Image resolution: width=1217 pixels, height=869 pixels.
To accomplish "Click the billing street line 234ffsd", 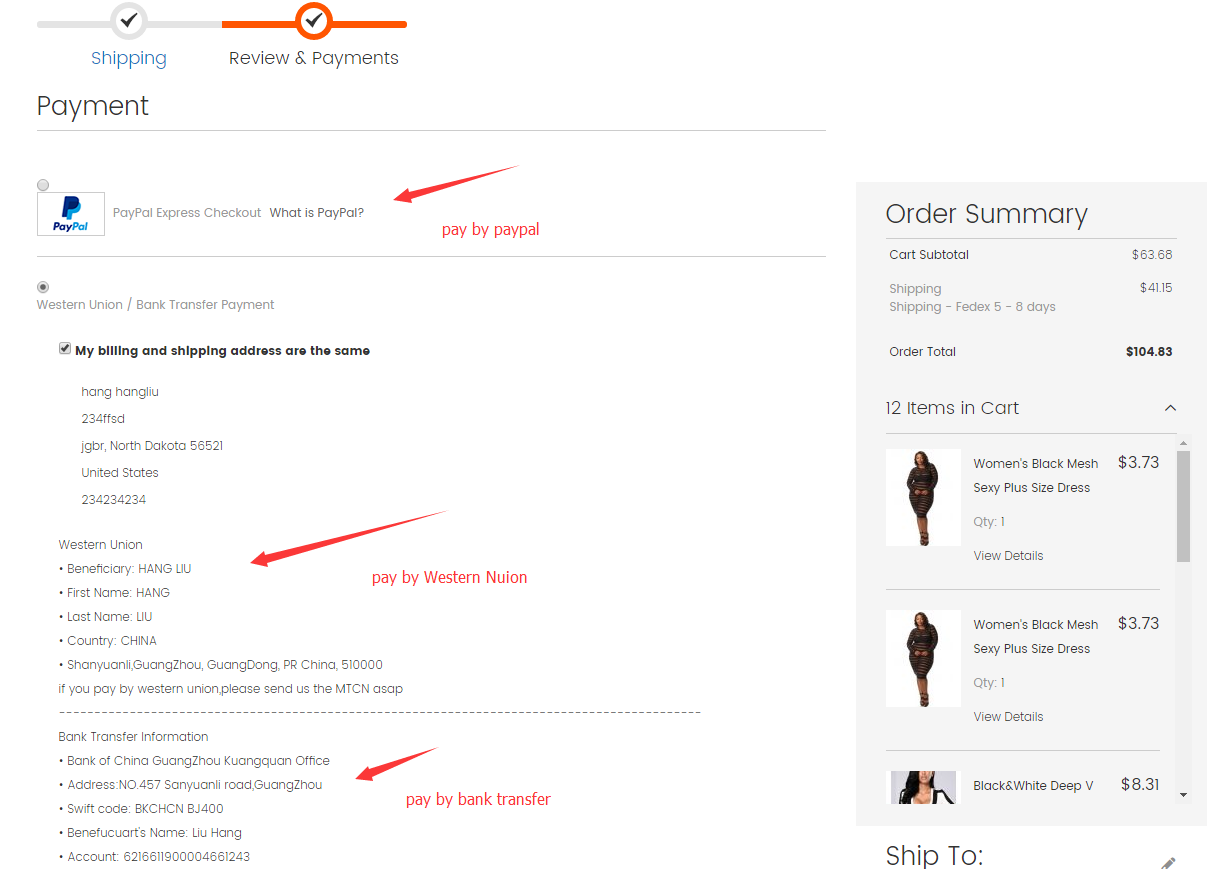I will click(103, 419).
